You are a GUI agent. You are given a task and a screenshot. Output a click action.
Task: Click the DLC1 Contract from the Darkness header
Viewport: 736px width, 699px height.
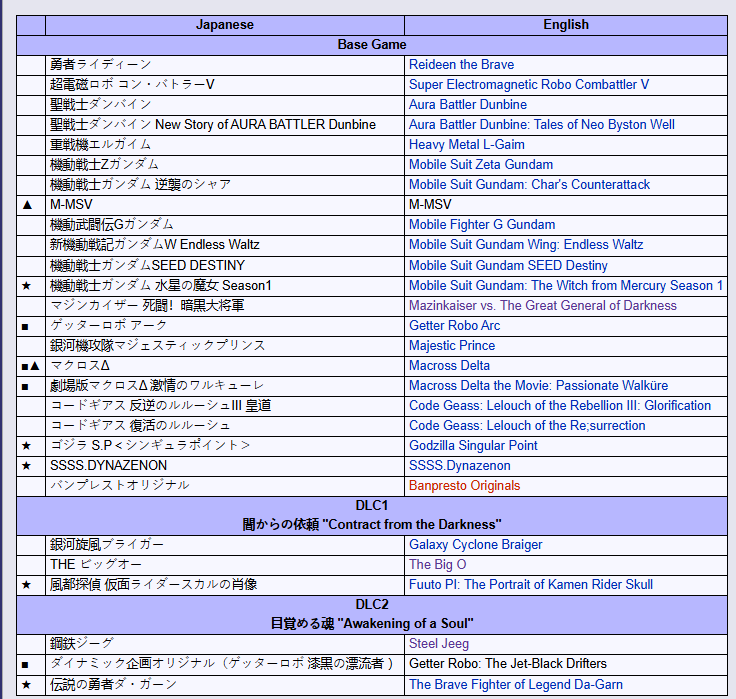click(x=372, y=515)
